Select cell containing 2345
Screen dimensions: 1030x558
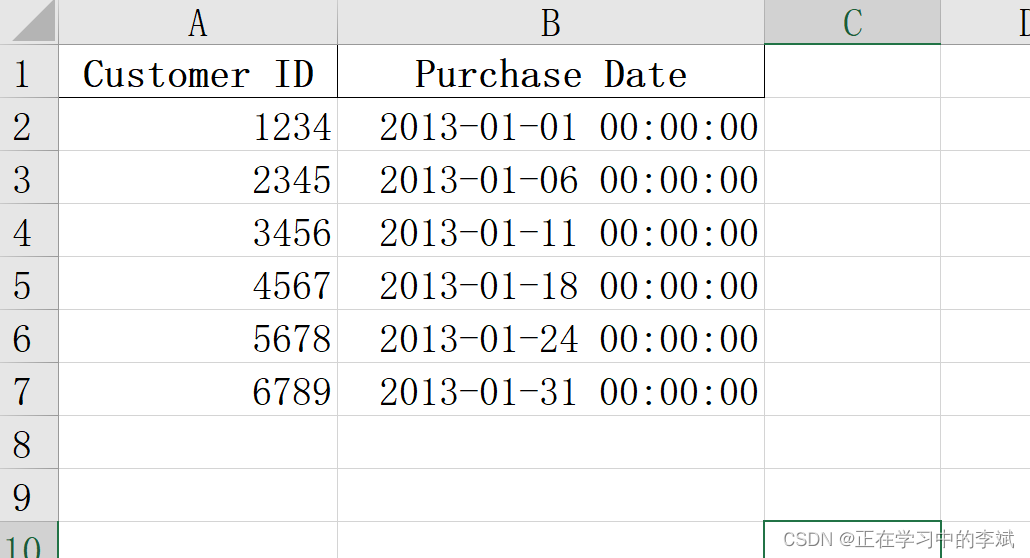[x=198, y=177]
